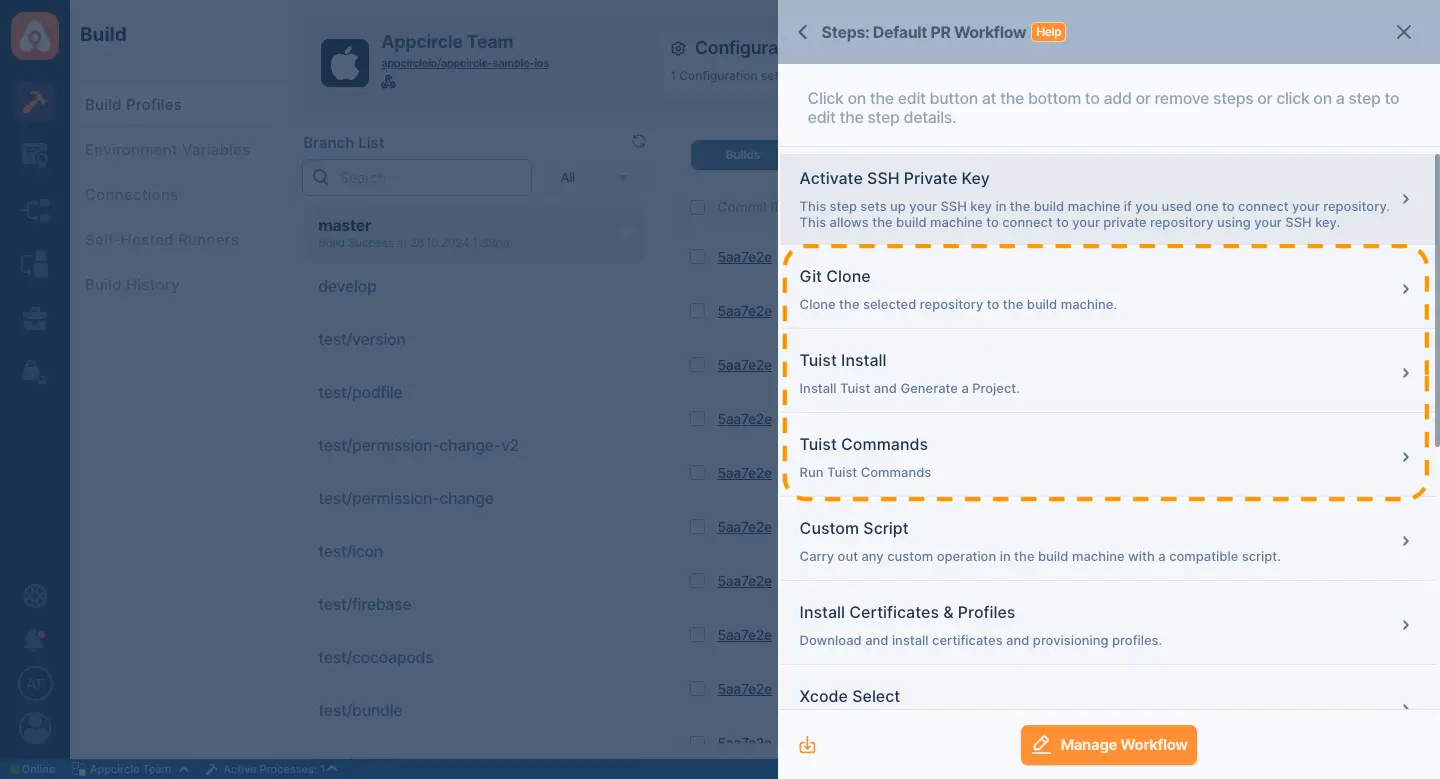The width and height of the screenshot is (1440, 779).
Task: Click the orange Help badge
Action: [1048, 32]
